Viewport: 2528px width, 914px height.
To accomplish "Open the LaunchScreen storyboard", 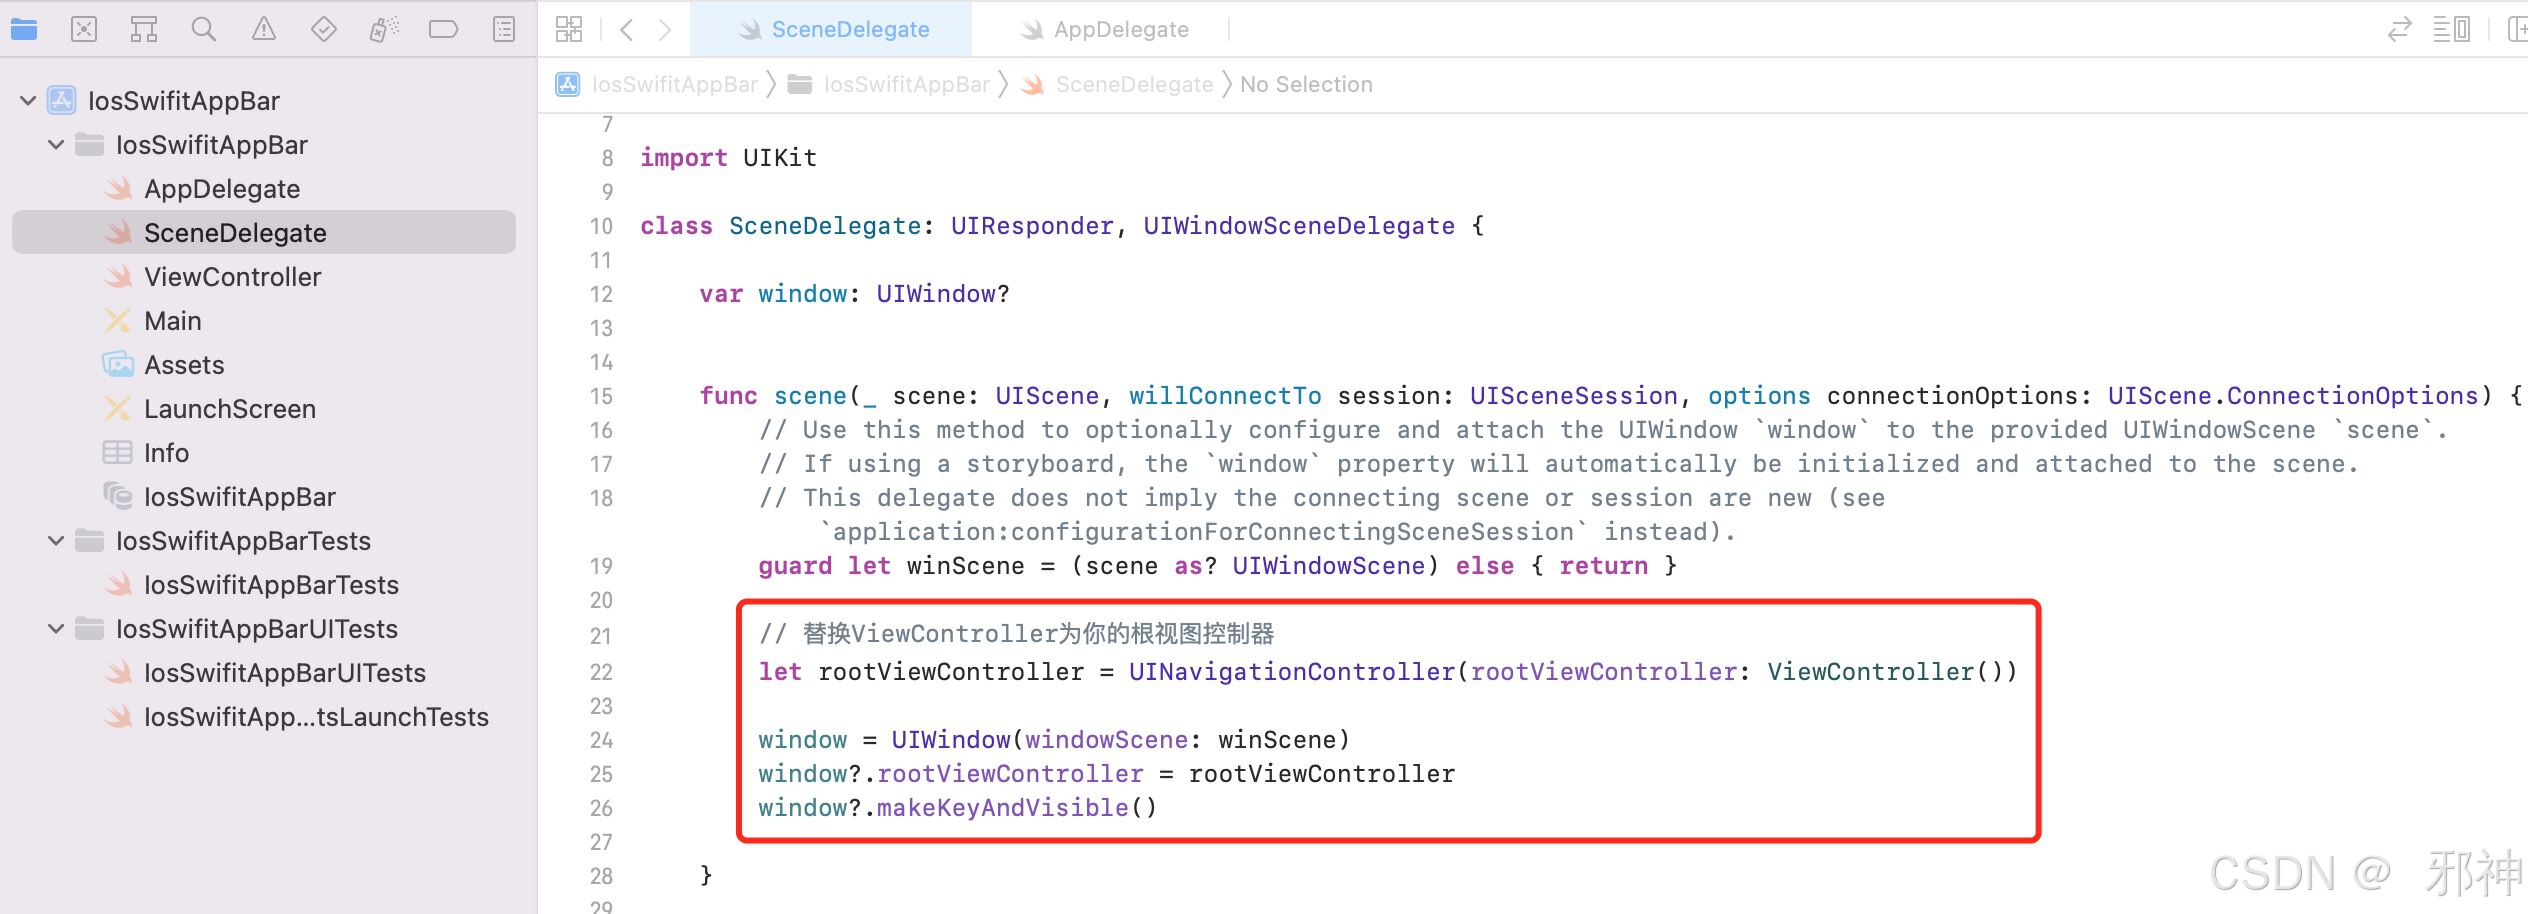I will click(x=264, y=408).
